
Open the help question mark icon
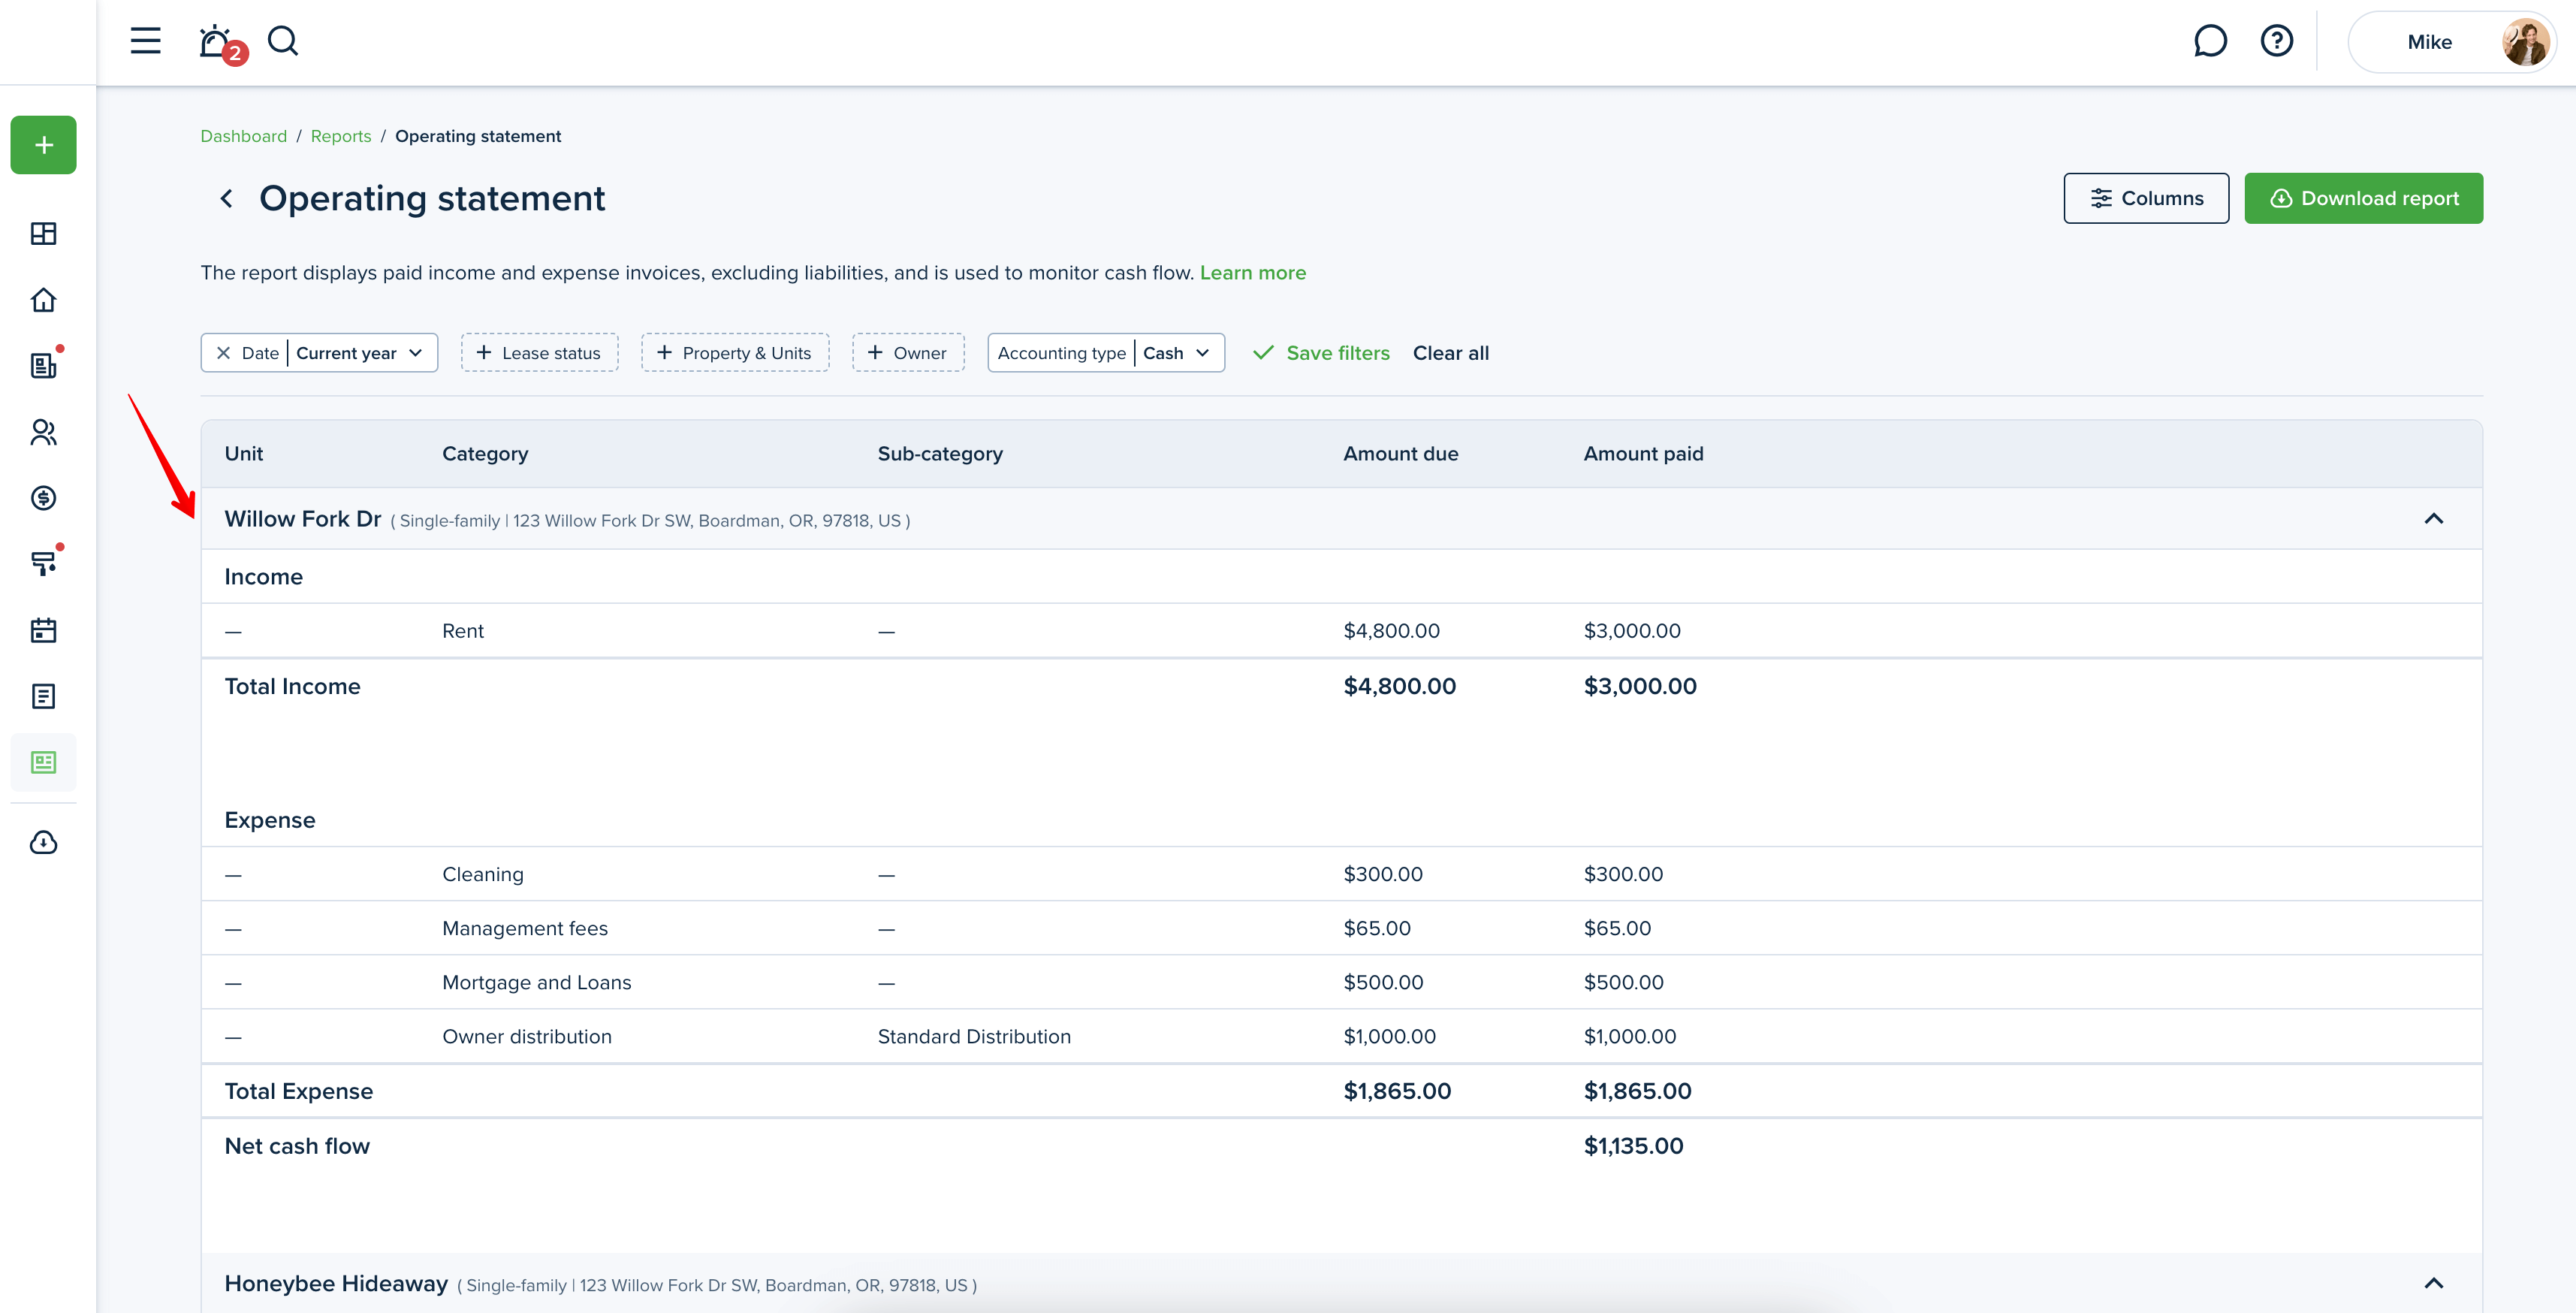coord(2277,41)
